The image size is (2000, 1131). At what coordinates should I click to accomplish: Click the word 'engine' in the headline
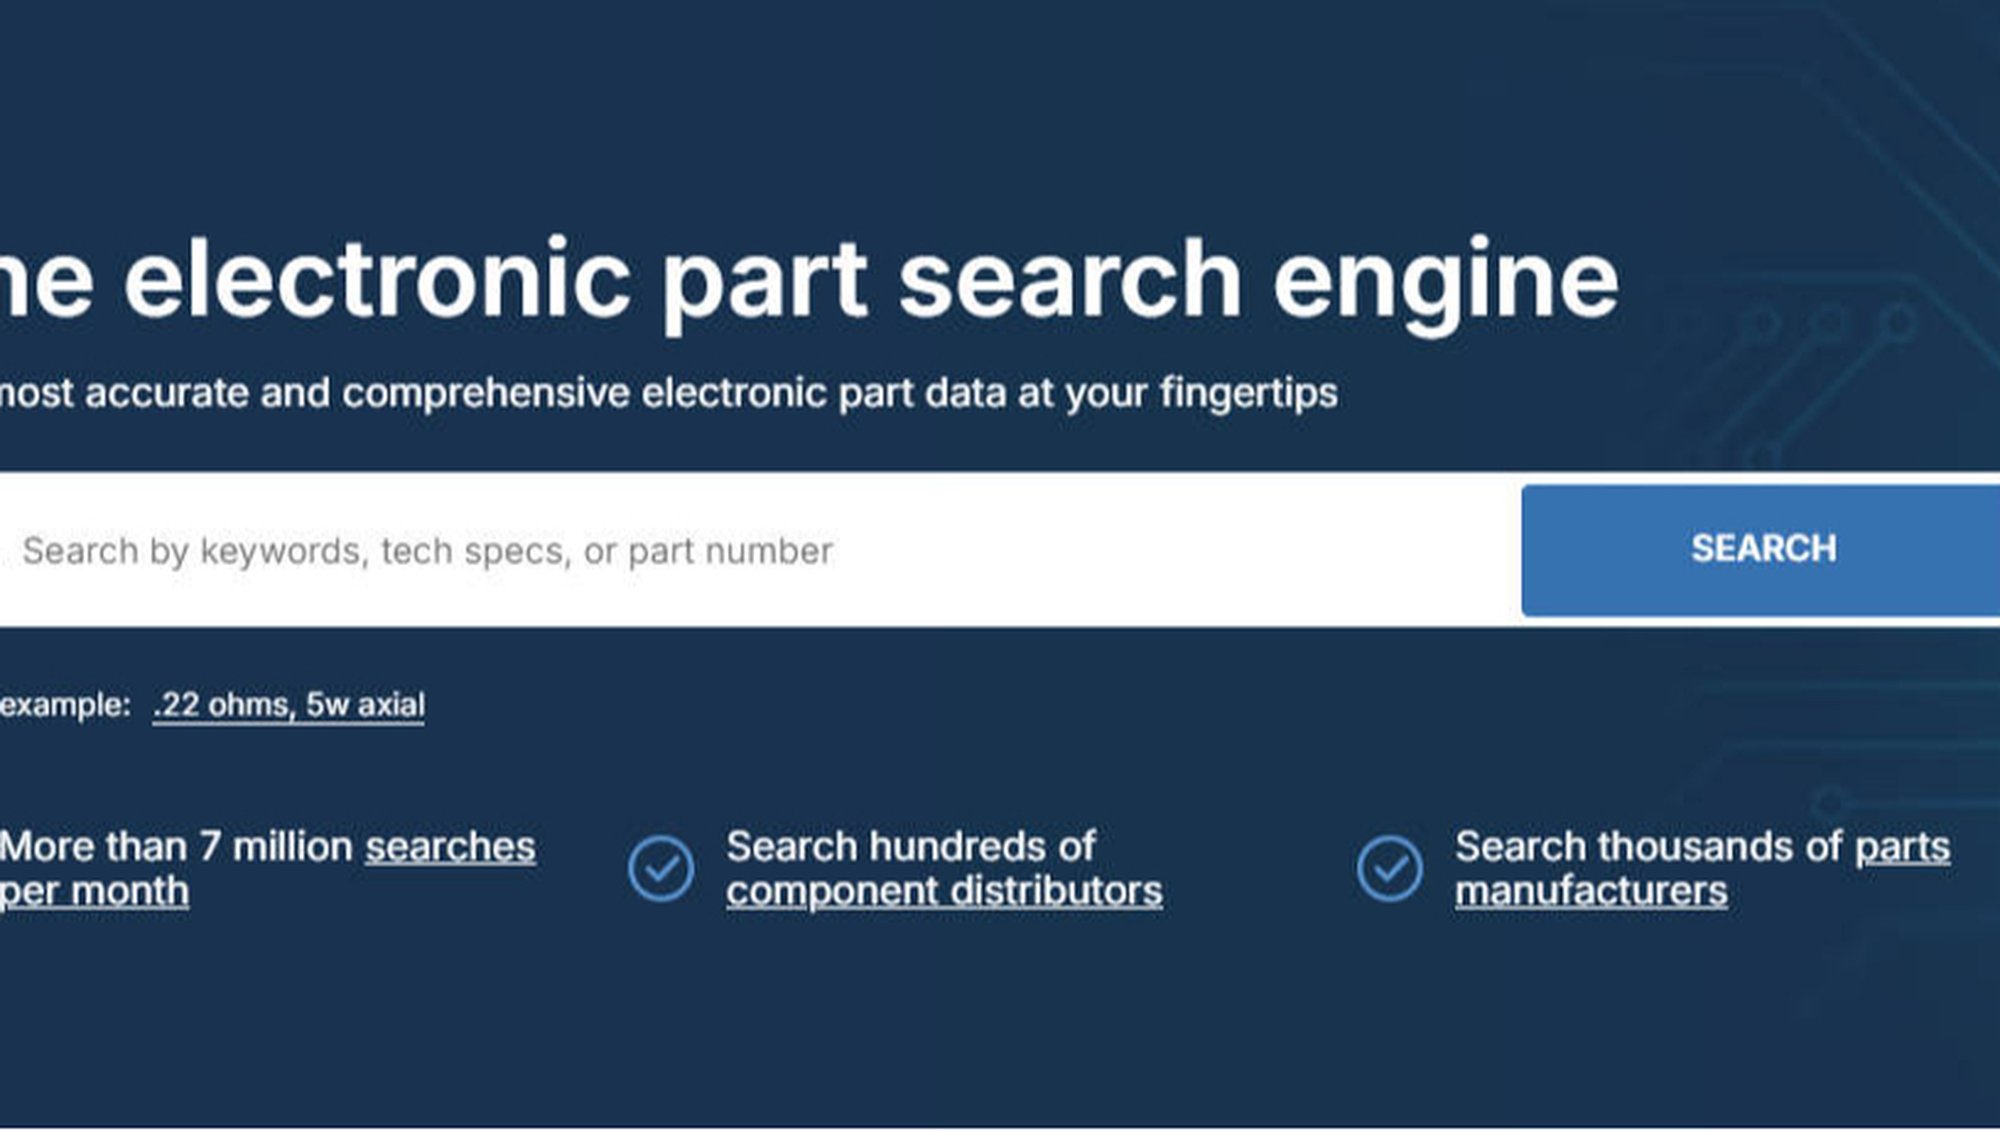[x=1445, y=280]
